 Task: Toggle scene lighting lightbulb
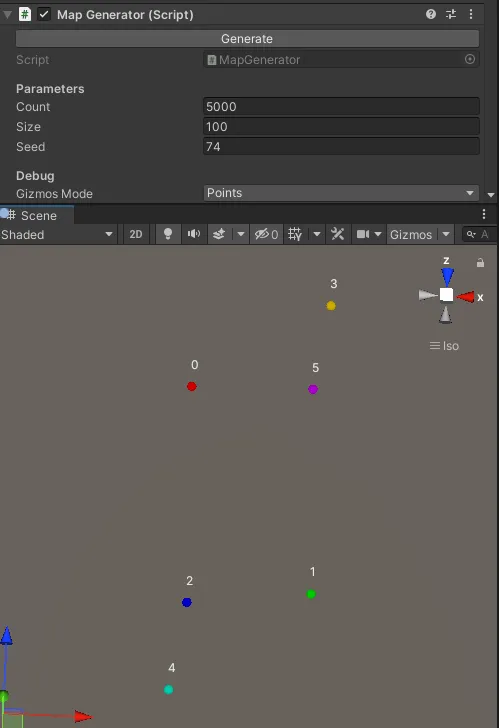tap(168, 234)
